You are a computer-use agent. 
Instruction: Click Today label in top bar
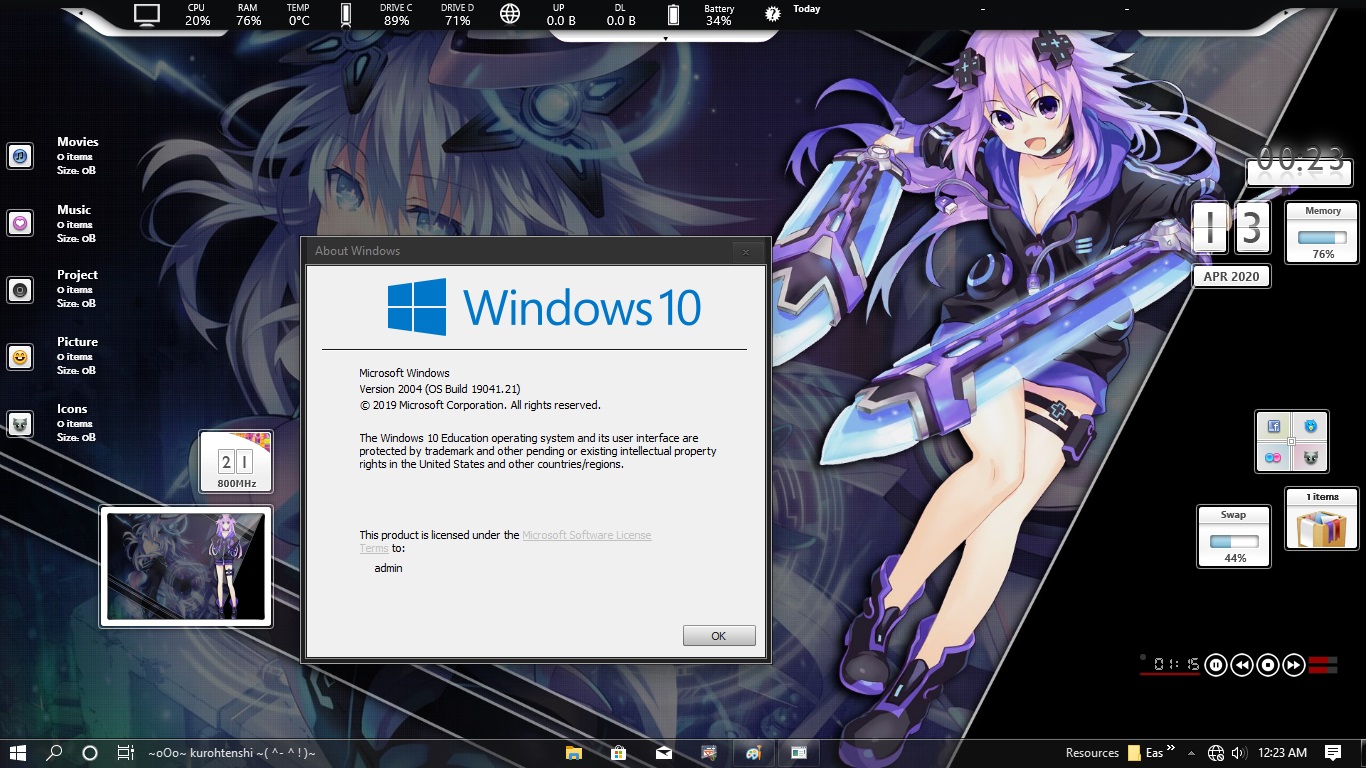click(806, 9)
